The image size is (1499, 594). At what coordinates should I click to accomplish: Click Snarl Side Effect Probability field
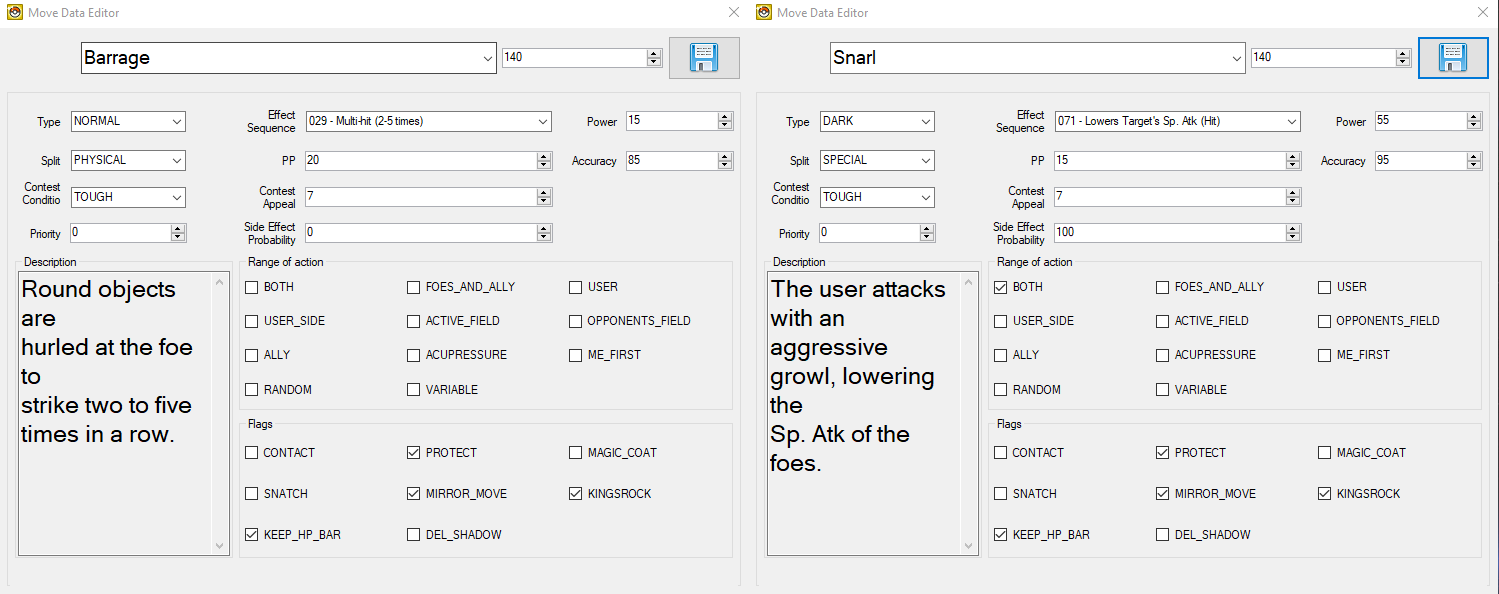click(1169, 233)
